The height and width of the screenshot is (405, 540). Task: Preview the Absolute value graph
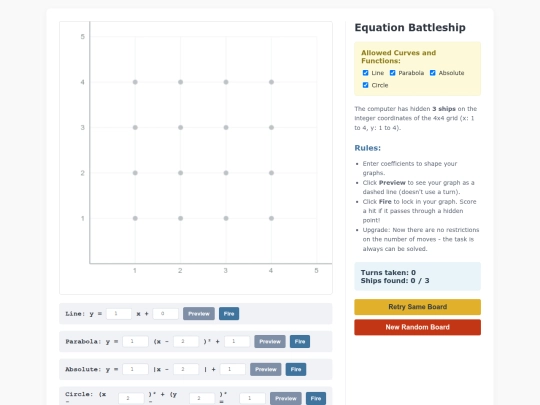point(266,369)
